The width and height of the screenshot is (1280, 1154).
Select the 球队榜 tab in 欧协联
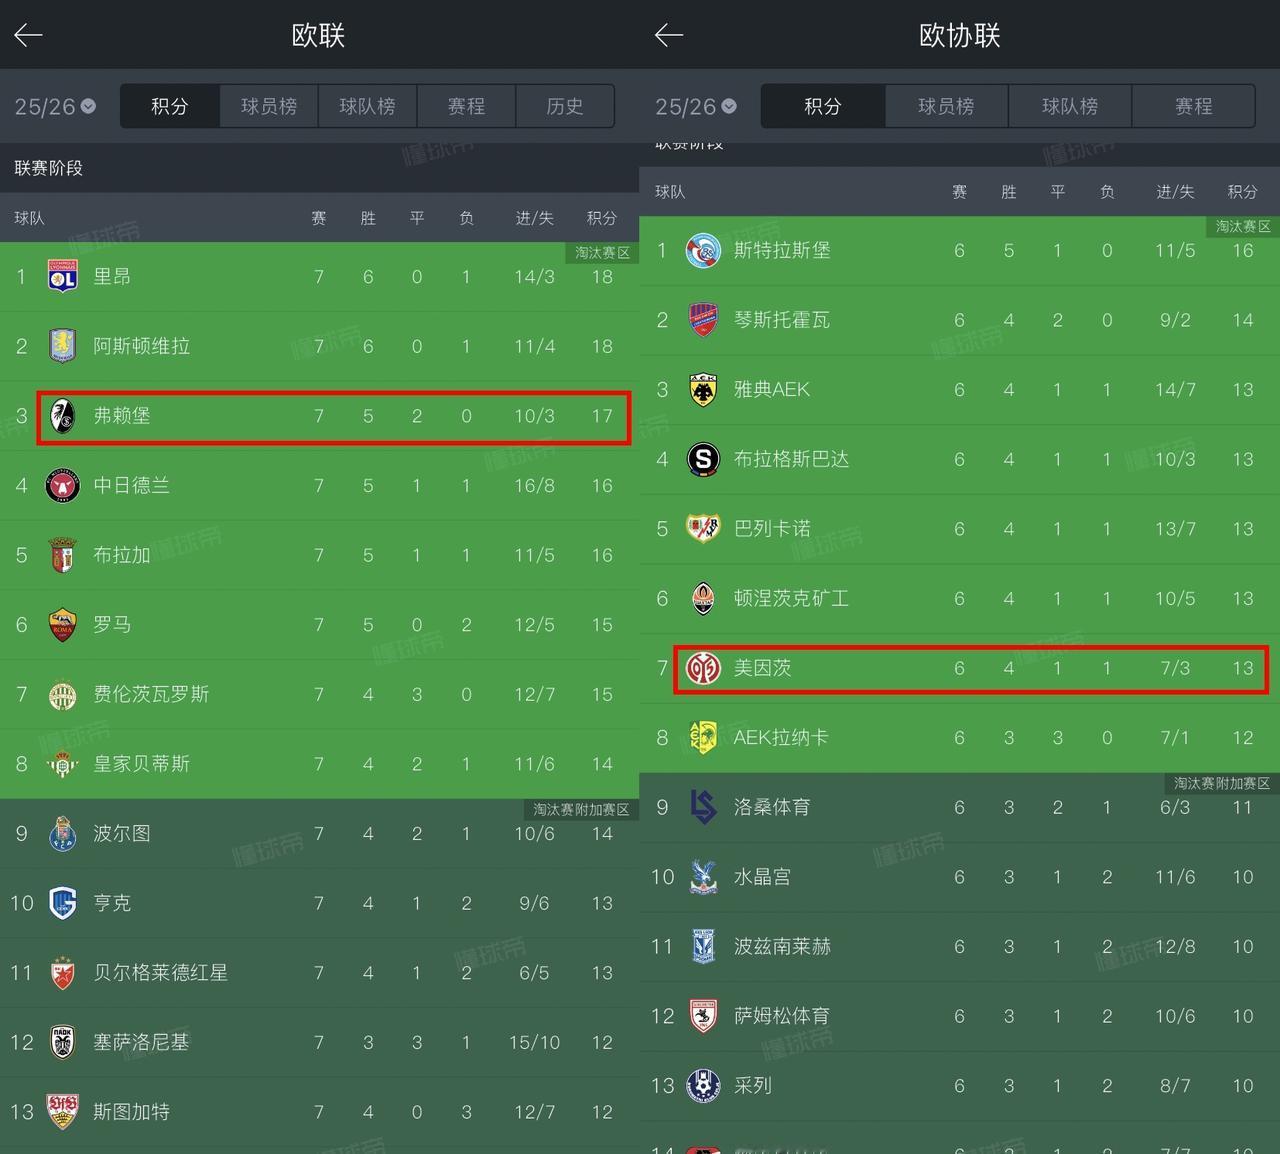(1070, 106)
